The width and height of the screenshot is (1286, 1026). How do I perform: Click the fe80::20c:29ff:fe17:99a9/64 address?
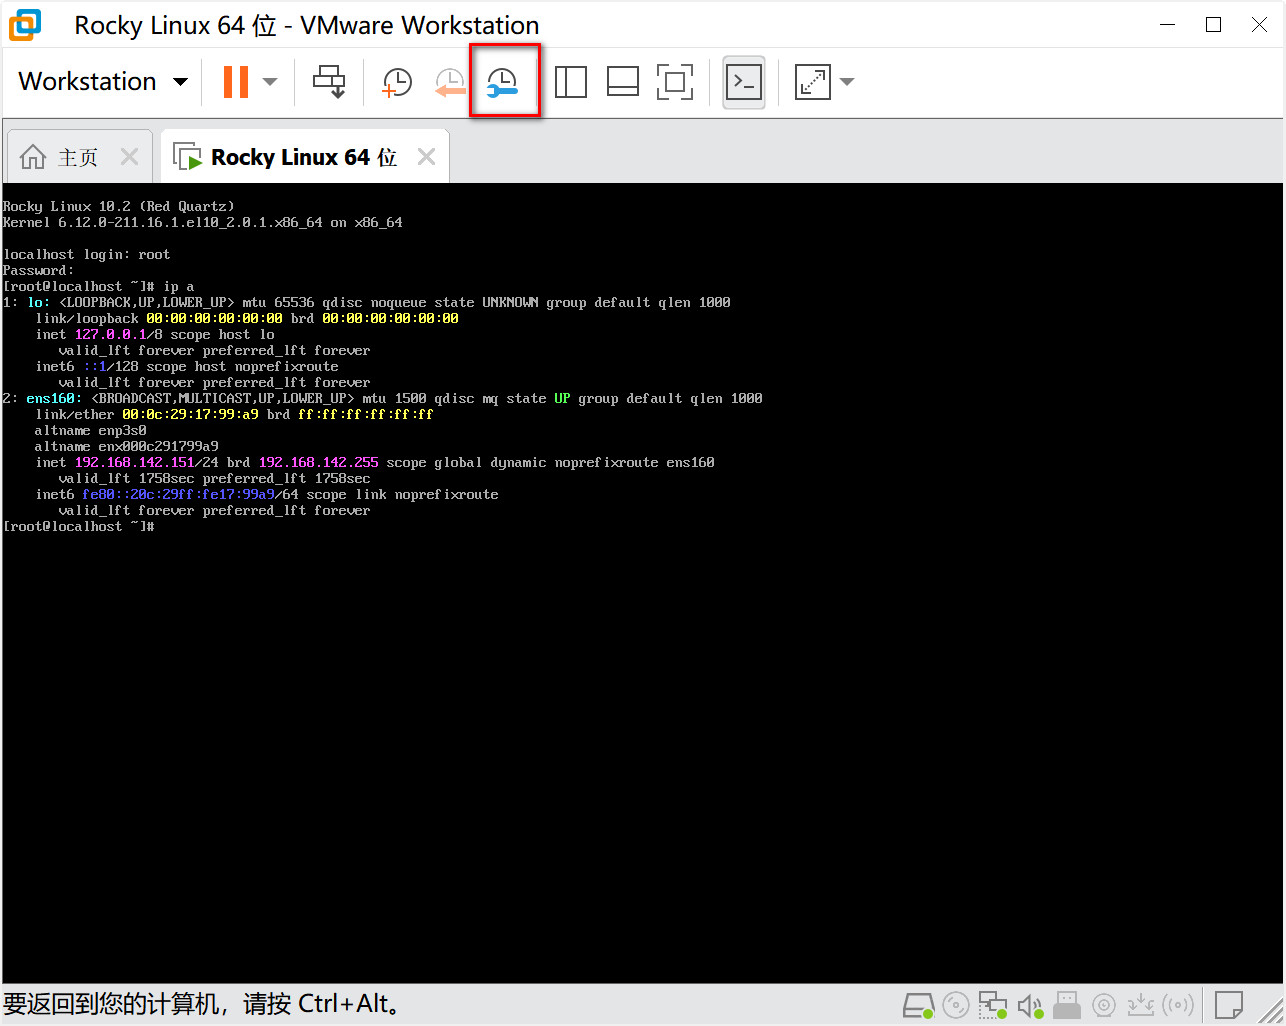click(x=190, y=494)
